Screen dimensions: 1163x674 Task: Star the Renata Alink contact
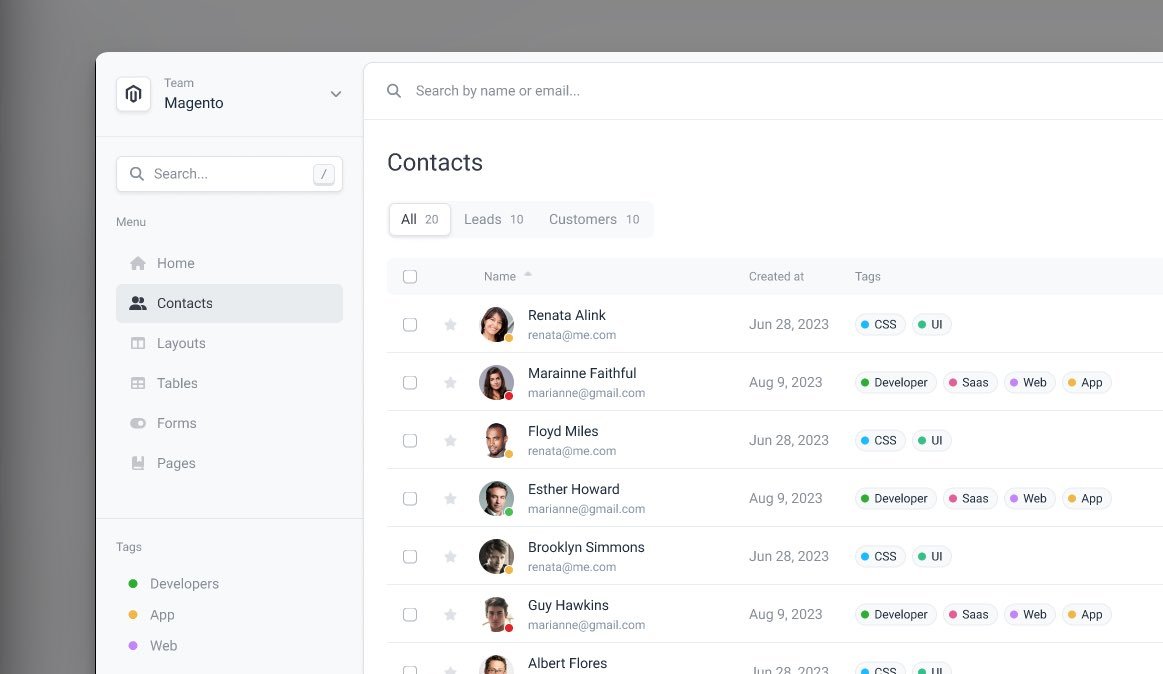click(x=450, y=324)
